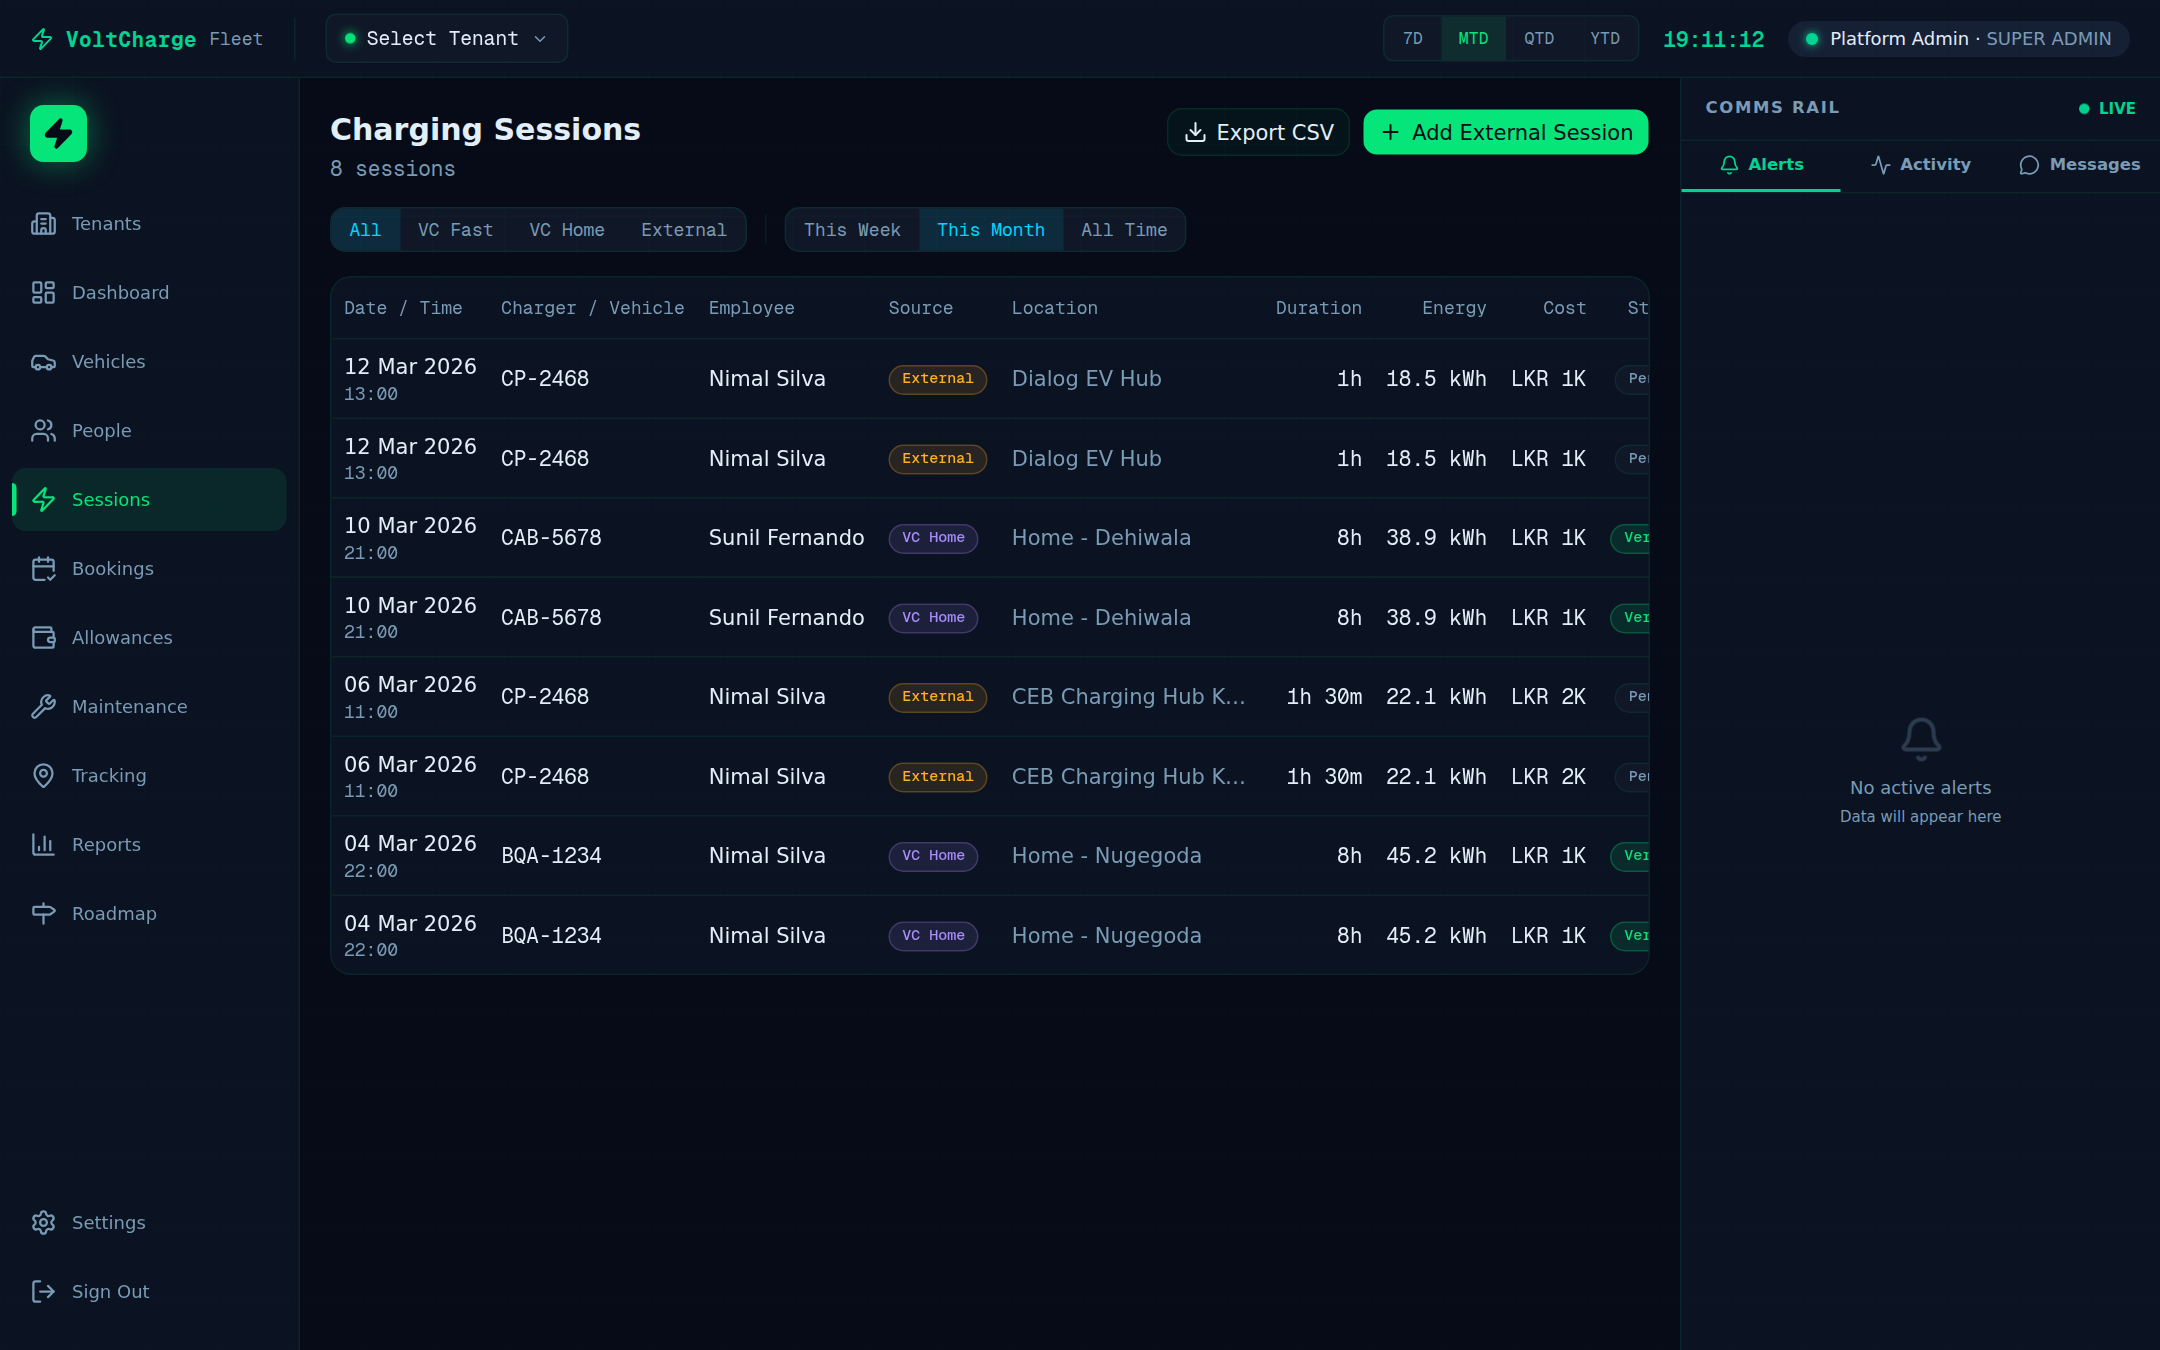This screenshot has height=1350, width=2160.
Task: Filter sessions by External source
Action: [x=683, y=229]
